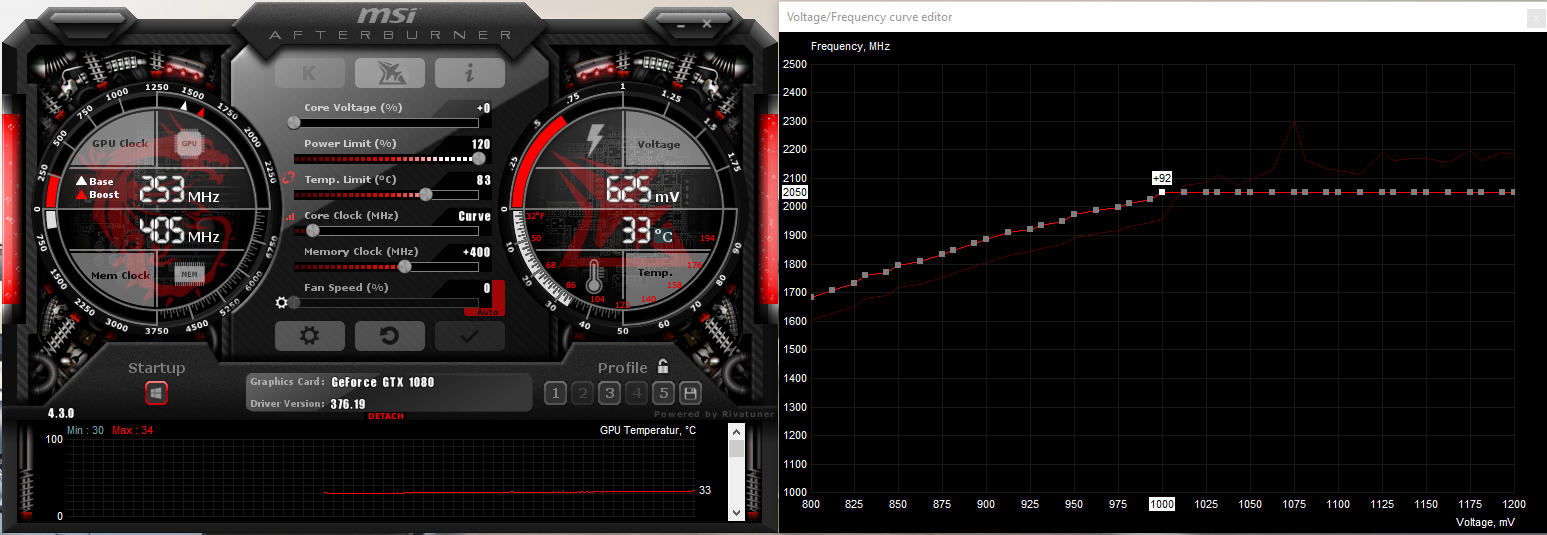Show system information with the i button

coord(470,73)
